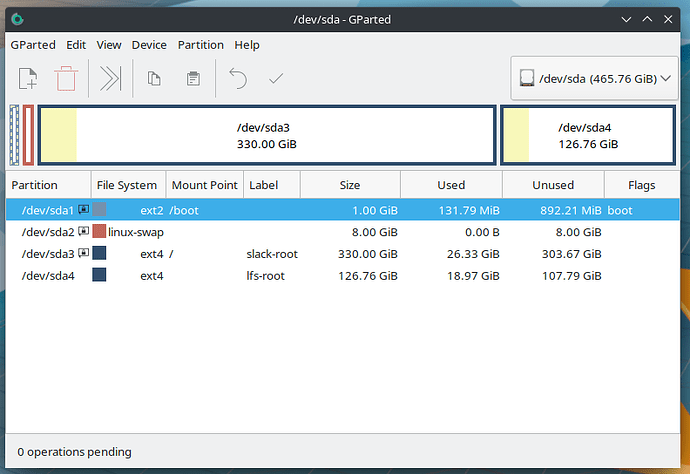Click the Apply all operations checkmark icon
Image resolution: width=690 pixels, height=474 pixels.
pos(276,79)
